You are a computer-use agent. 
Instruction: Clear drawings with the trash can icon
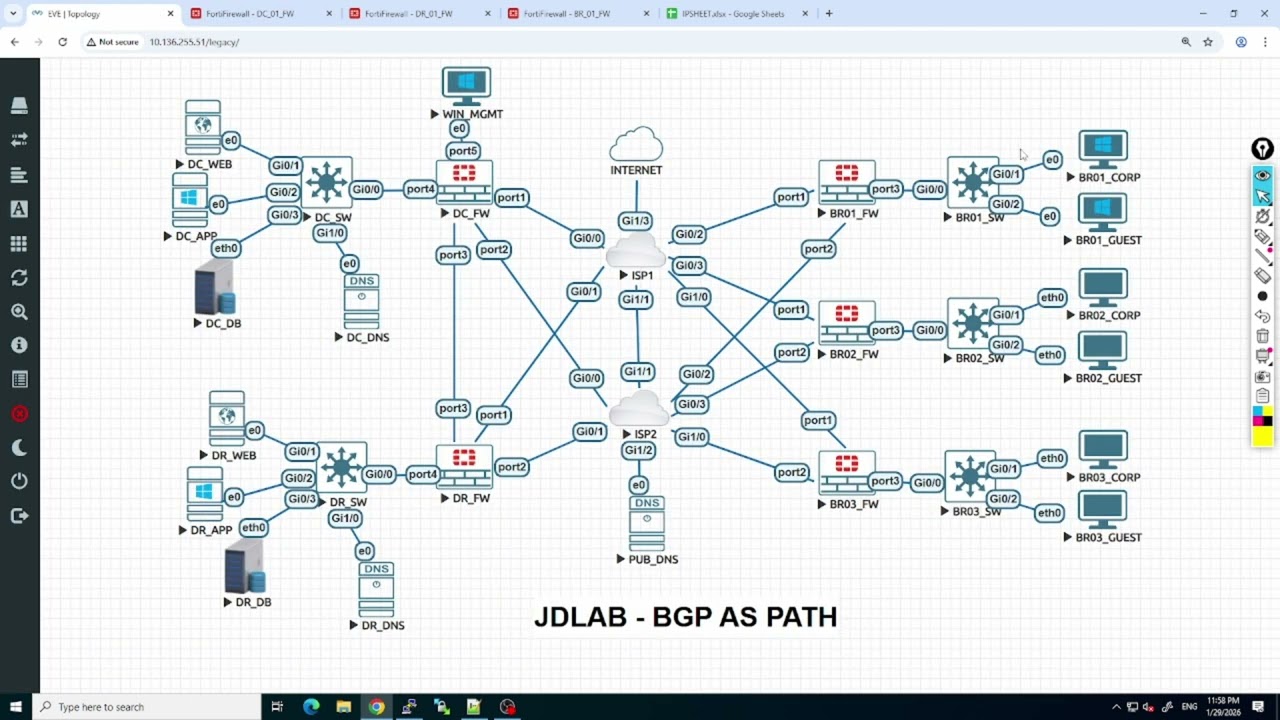click(1262, 336)
